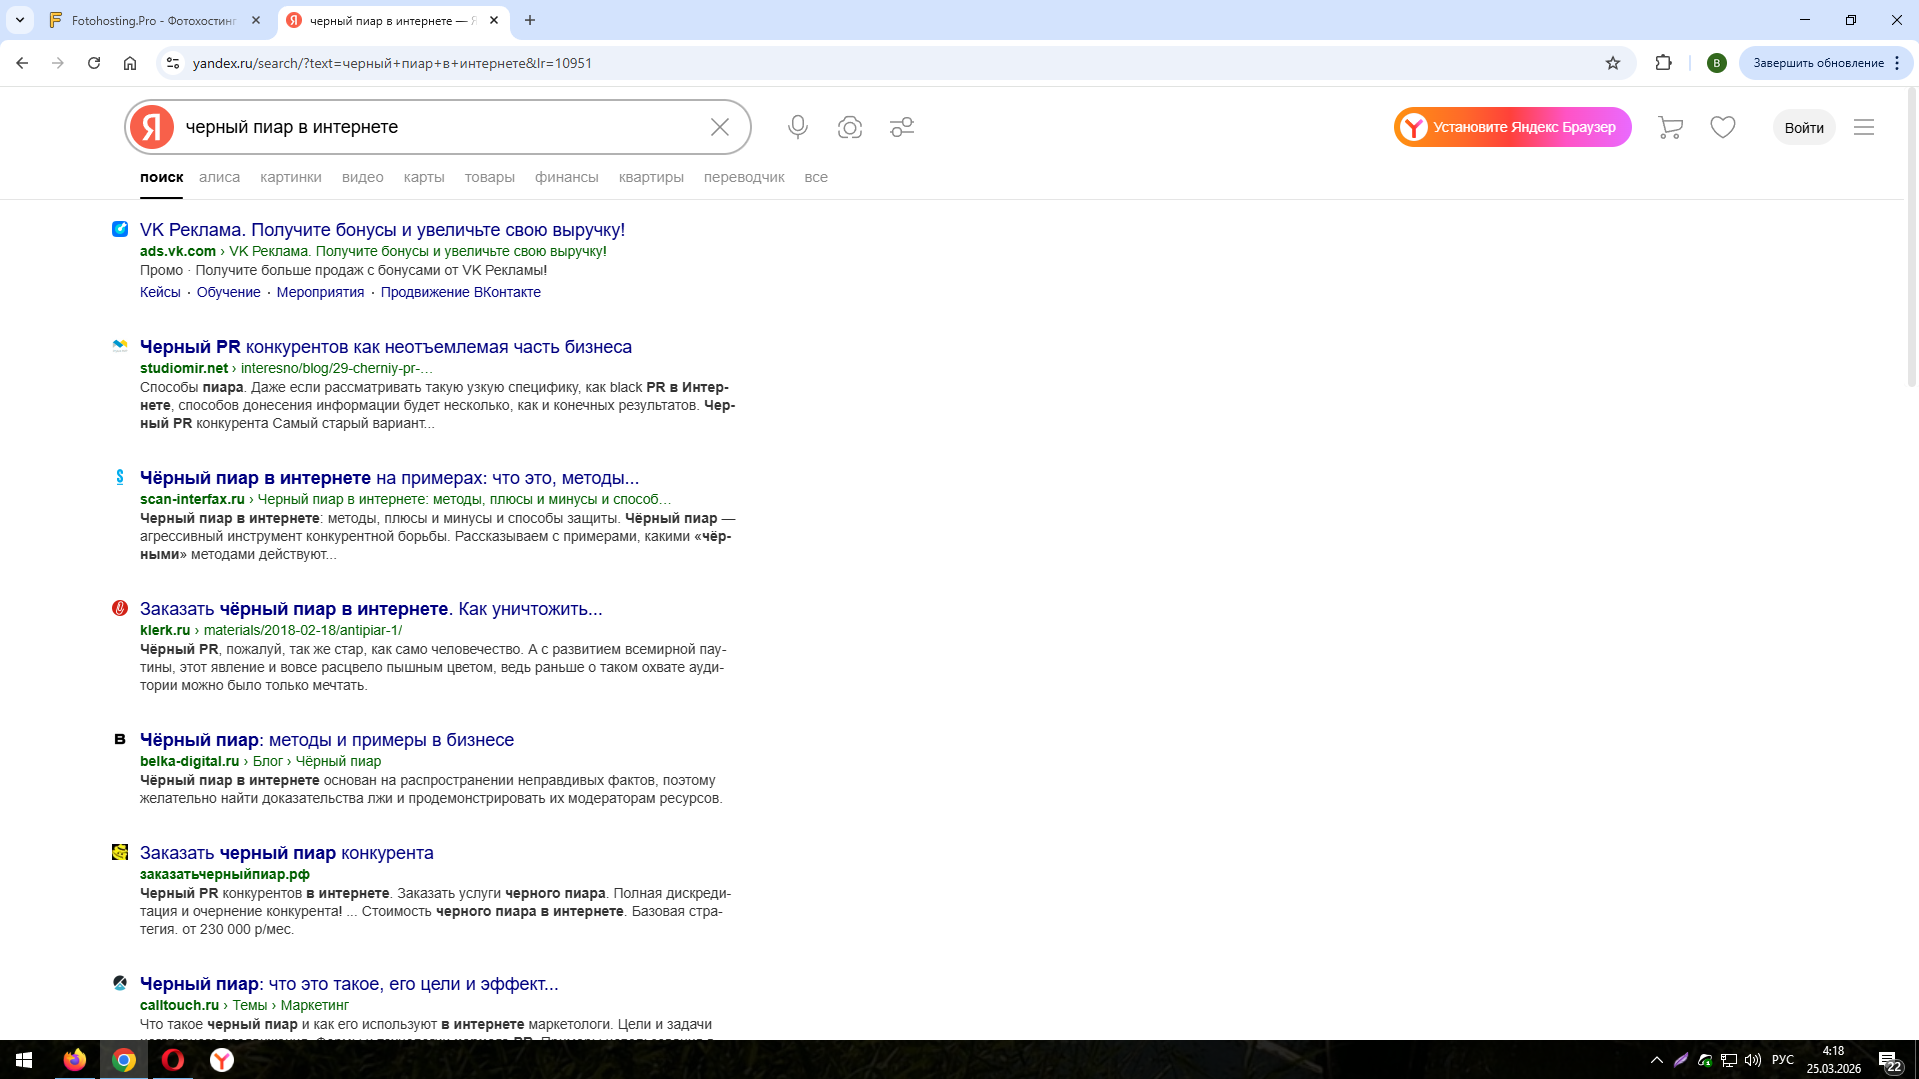The height and width of the screenshot is (1079, 1919).
Task: Open calltouch.ru Черный пиар result
Action: click(x=349, y=984)
